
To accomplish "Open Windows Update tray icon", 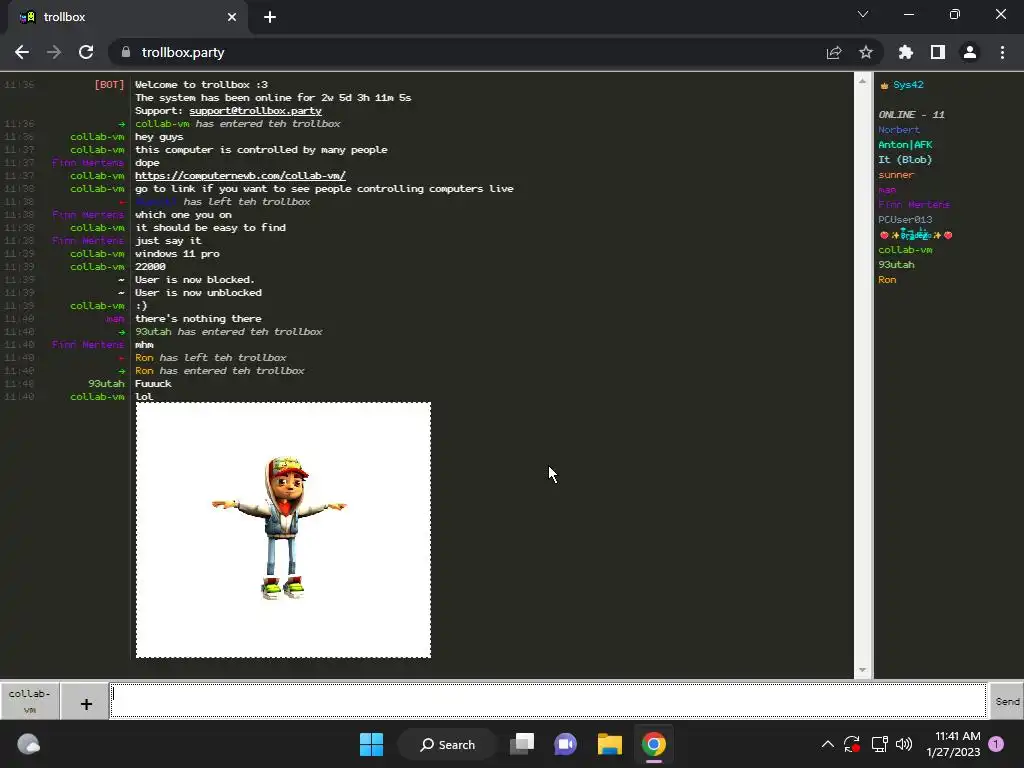I will tap(852, 744).
